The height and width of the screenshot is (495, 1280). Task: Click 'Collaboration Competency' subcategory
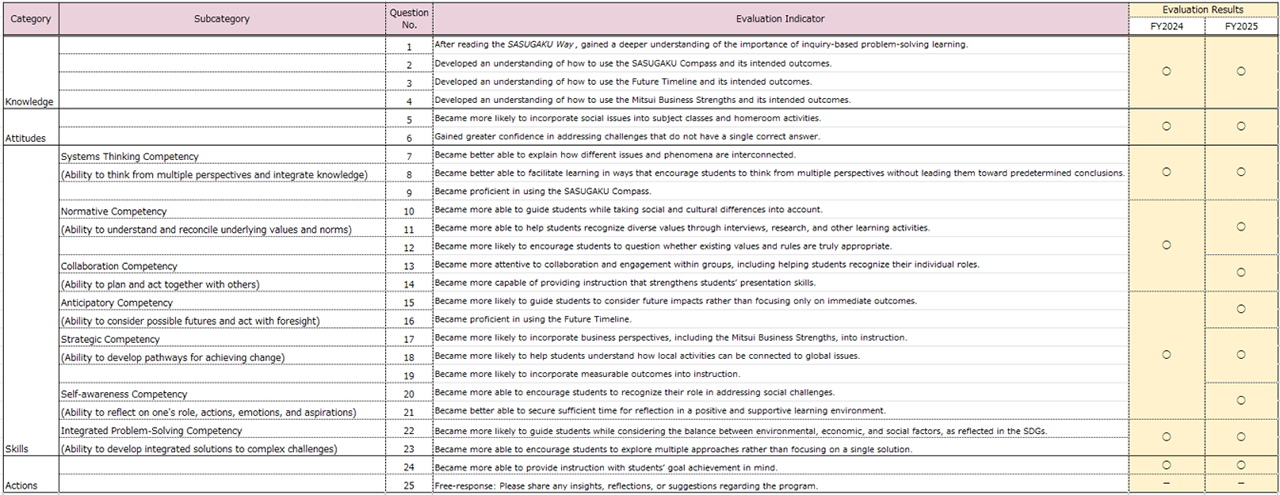[x=119, y=266]
